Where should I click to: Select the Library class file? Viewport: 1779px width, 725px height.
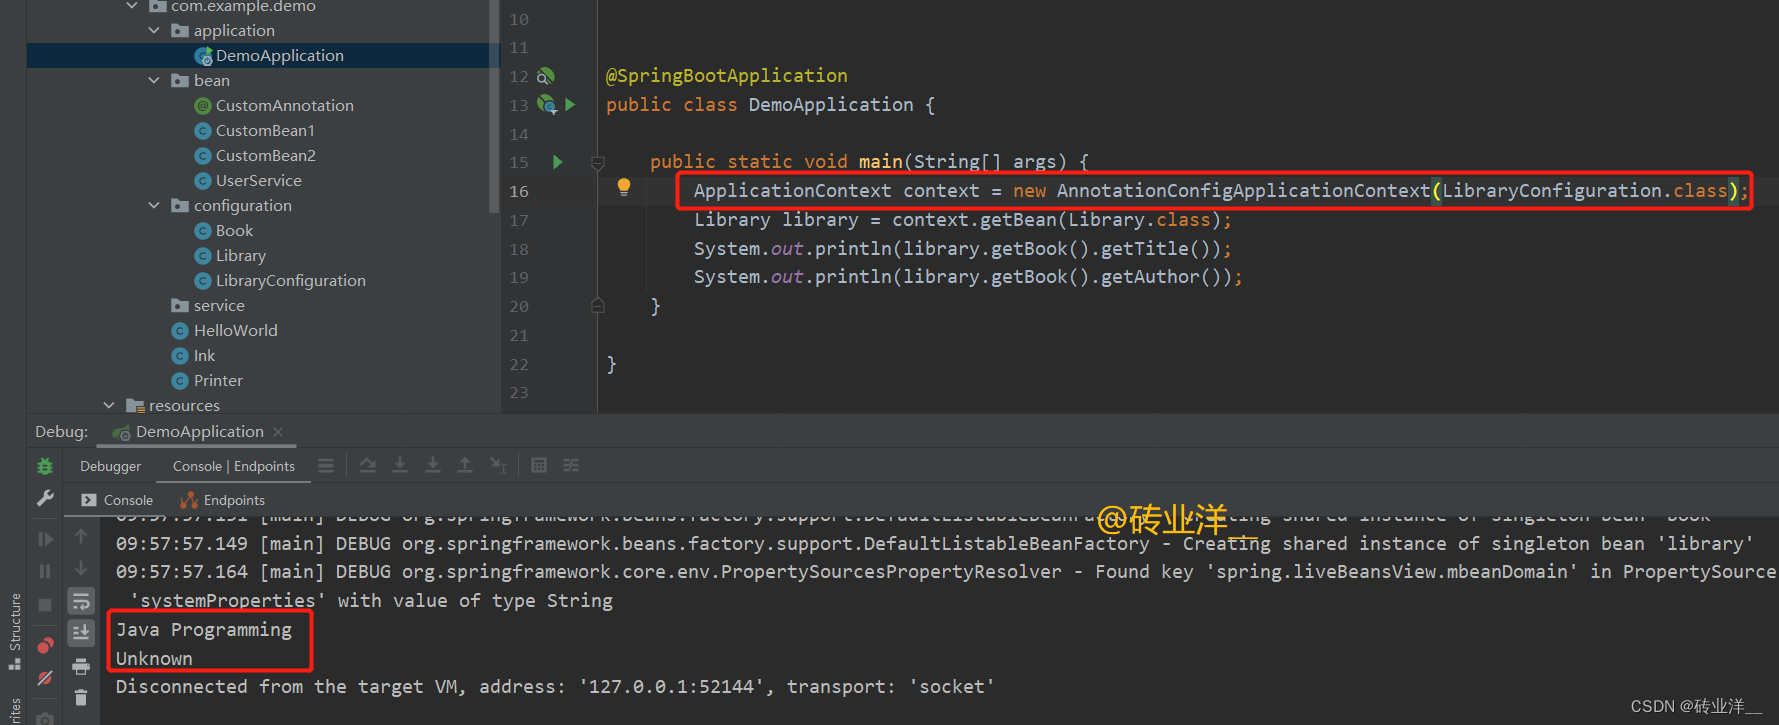[229, 256]
